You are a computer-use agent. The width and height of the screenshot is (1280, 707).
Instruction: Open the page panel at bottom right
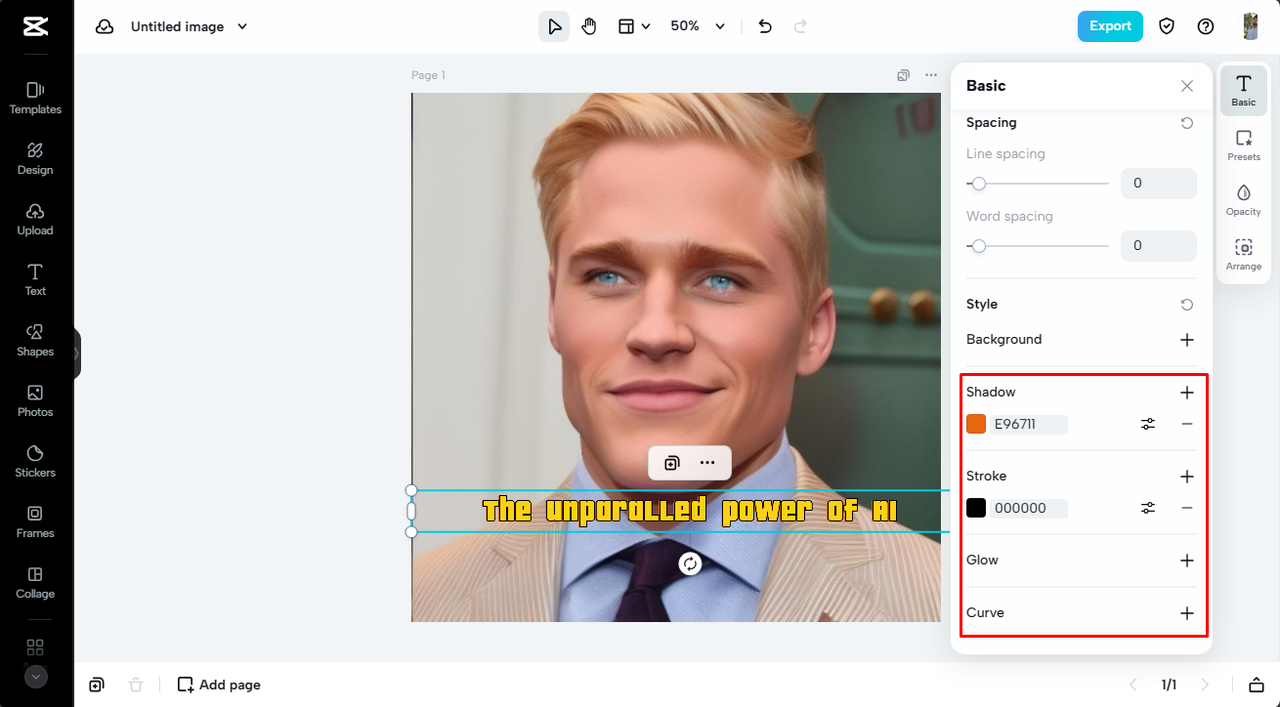pos(1256,685)
